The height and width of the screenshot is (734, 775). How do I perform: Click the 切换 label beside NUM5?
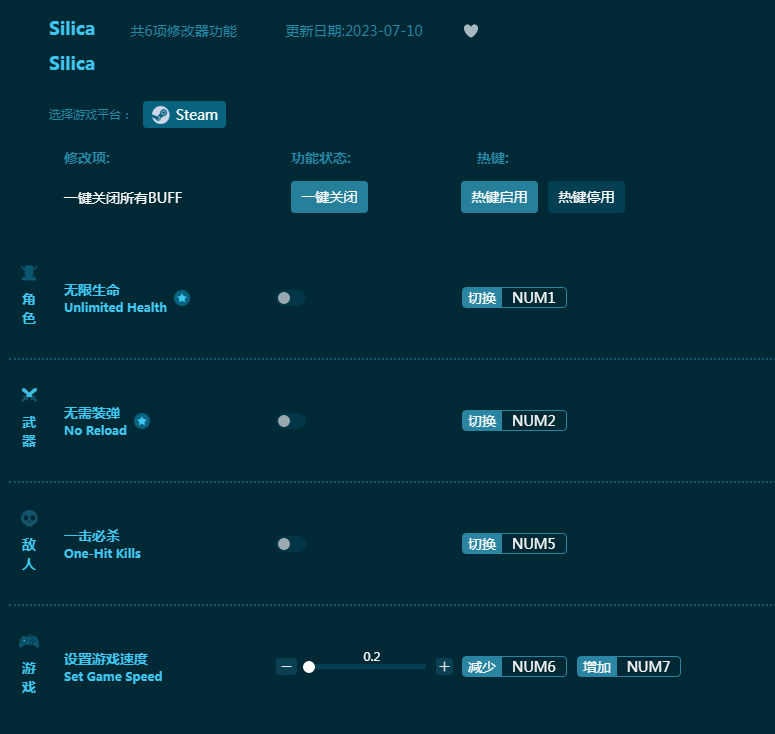pyautogui.click(x=482, y=544)
